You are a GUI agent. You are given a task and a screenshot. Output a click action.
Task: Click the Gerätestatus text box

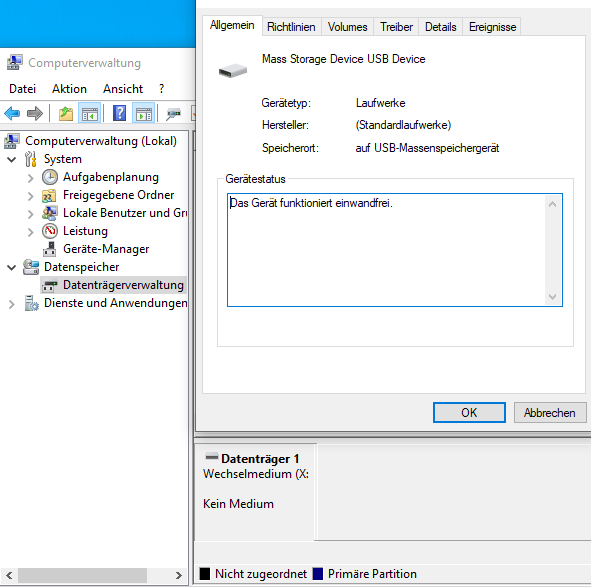pos(395,250)
